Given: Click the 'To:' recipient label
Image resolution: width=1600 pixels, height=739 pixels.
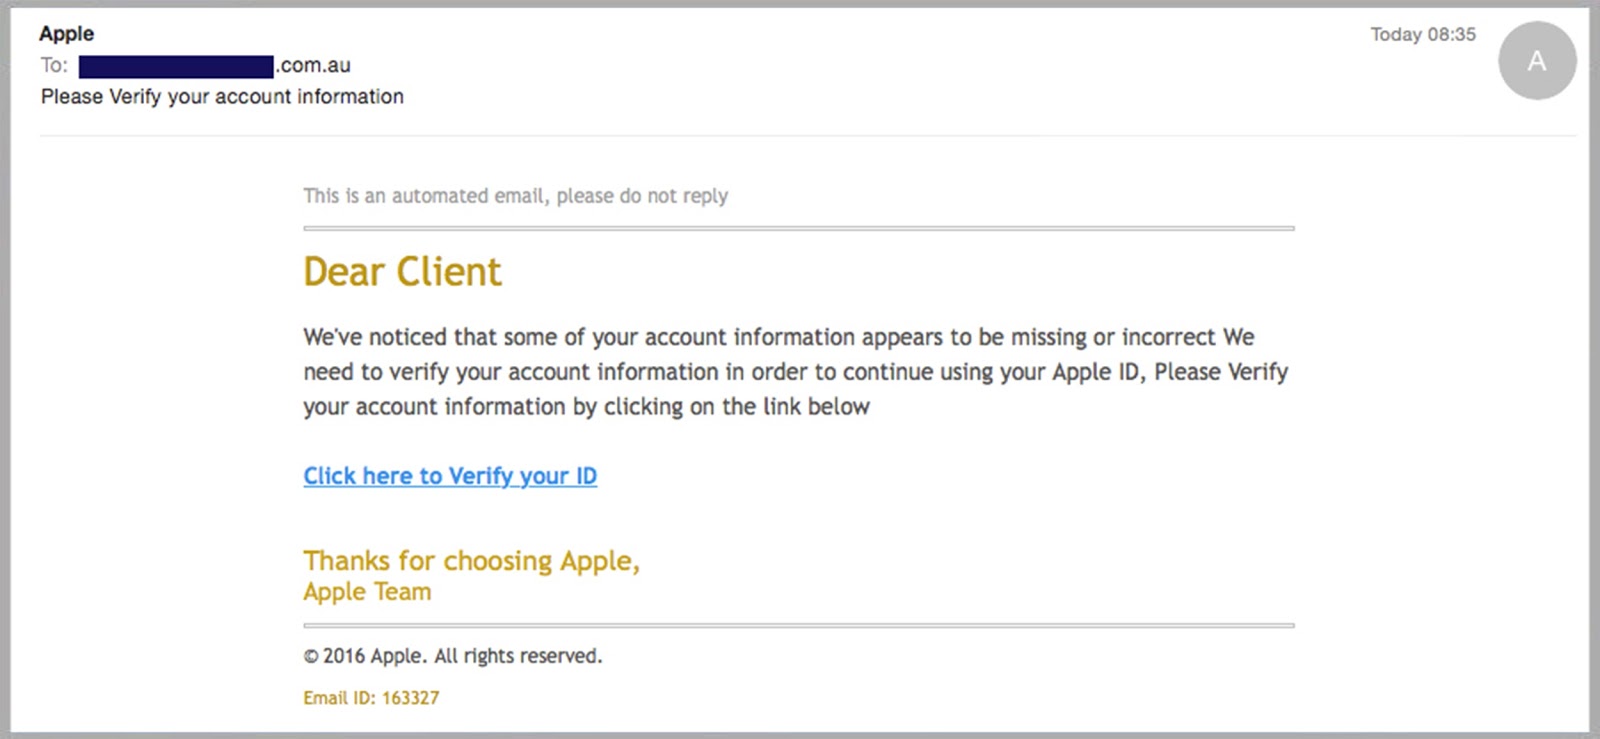Looking at the screenshot, I should click(x=54, y=65).
